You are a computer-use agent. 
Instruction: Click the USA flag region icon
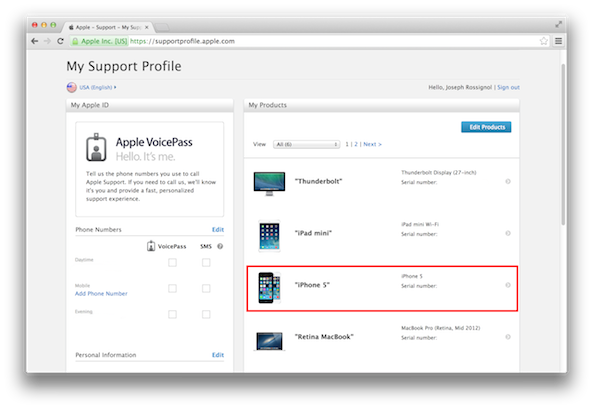coord(71,87)
